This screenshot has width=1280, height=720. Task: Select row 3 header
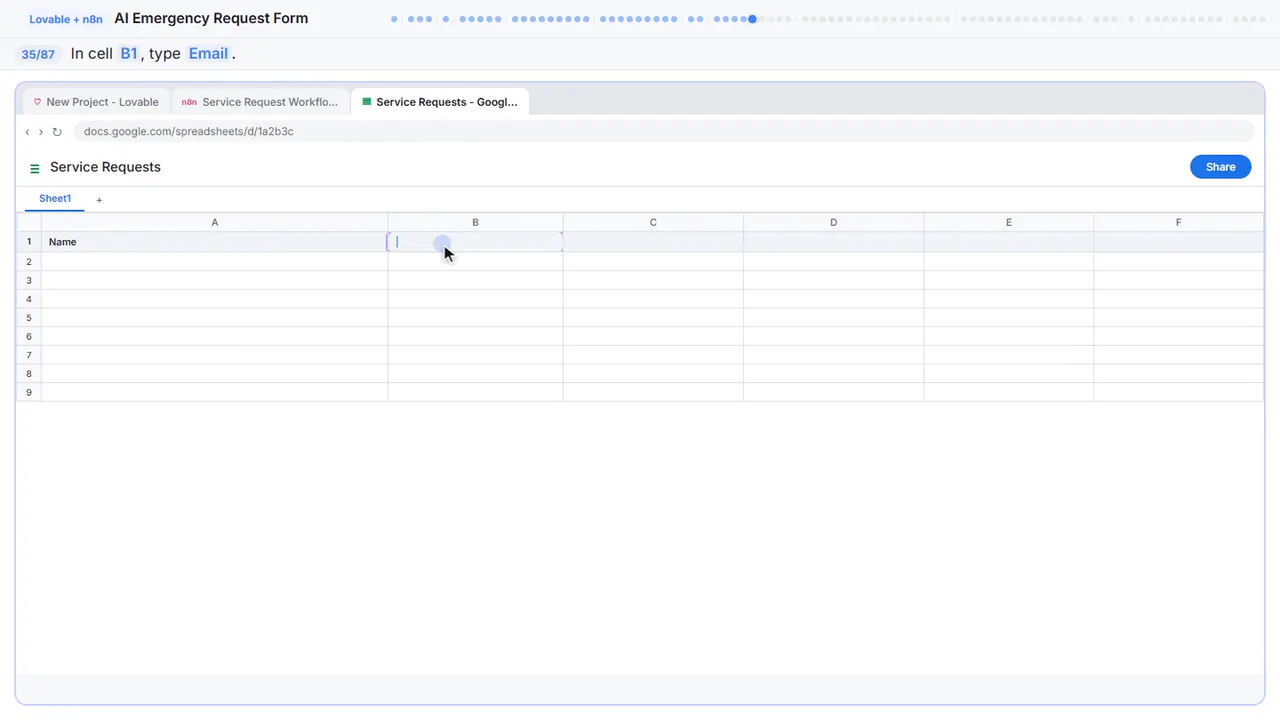[29, 280]
